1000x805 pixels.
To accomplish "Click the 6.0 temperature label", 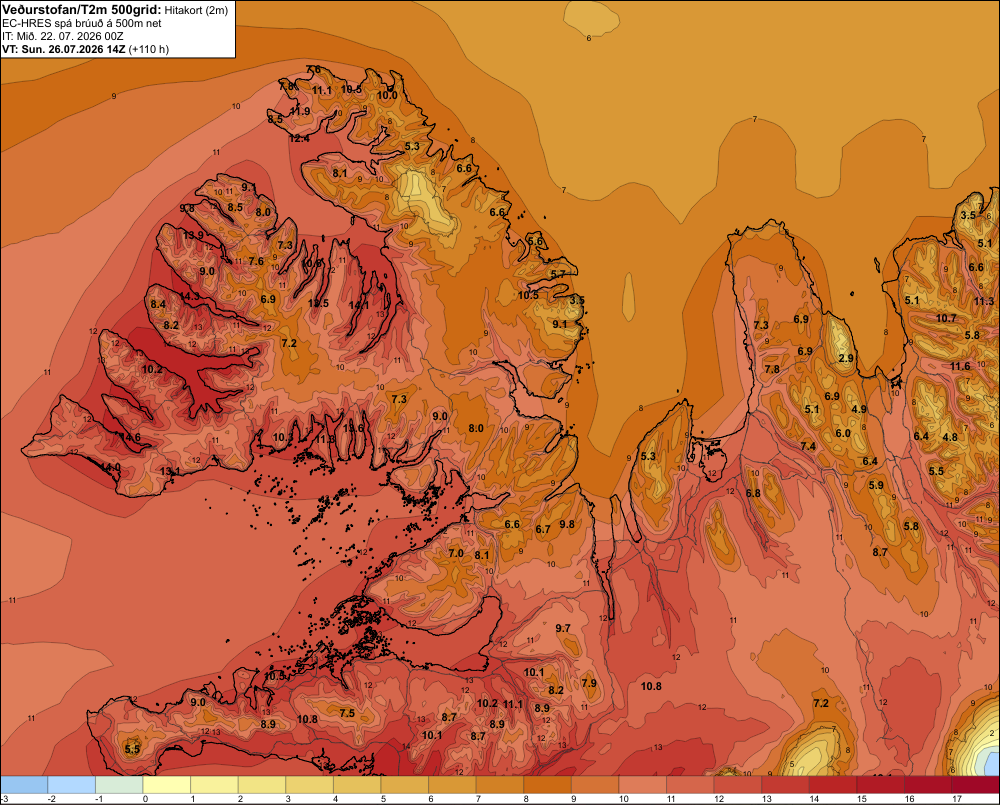I will coord(843,433).
